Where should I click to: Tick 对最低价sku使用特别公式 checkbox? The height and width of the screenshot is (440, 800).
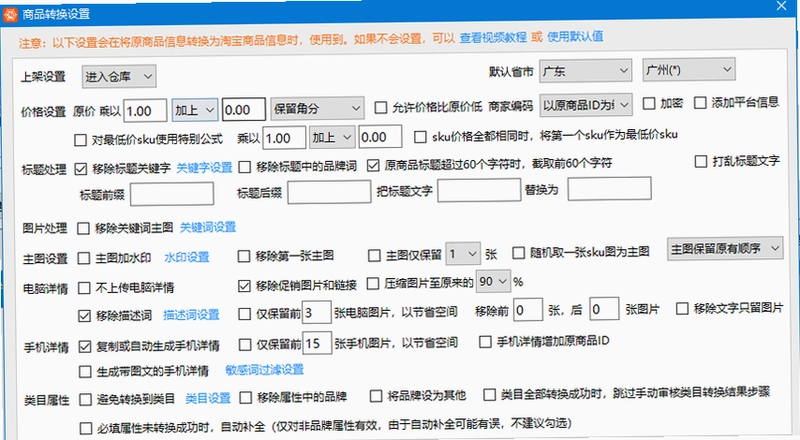click(x=80, y=140)
